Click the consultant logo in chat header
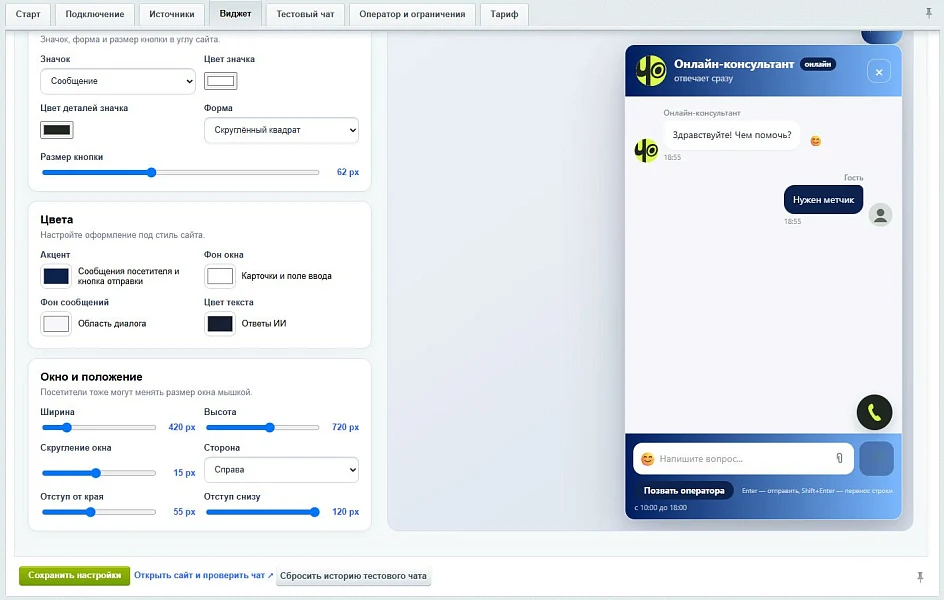Viewport: 944px width, 600px height. (651, 70)
